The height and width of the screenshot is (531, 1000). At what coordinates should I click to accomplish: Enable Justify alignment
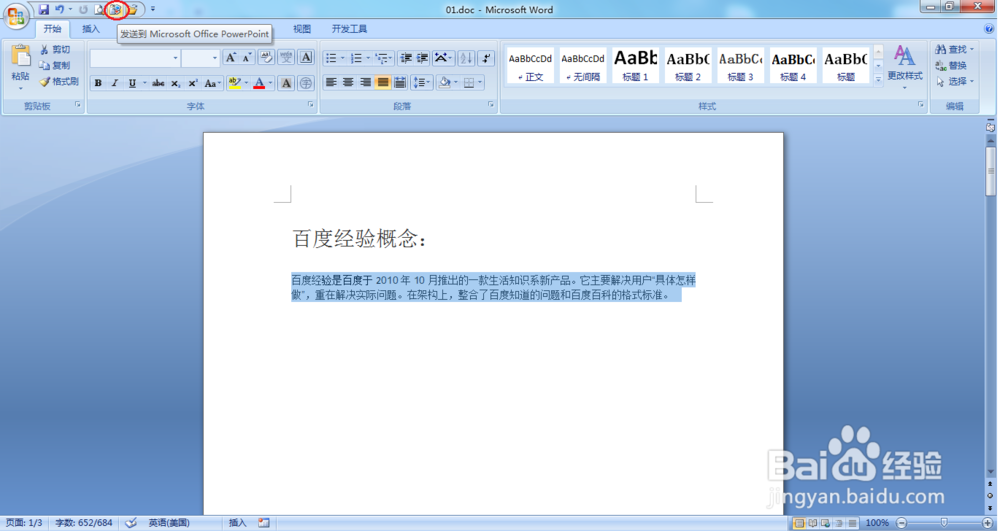coord(382,82)
